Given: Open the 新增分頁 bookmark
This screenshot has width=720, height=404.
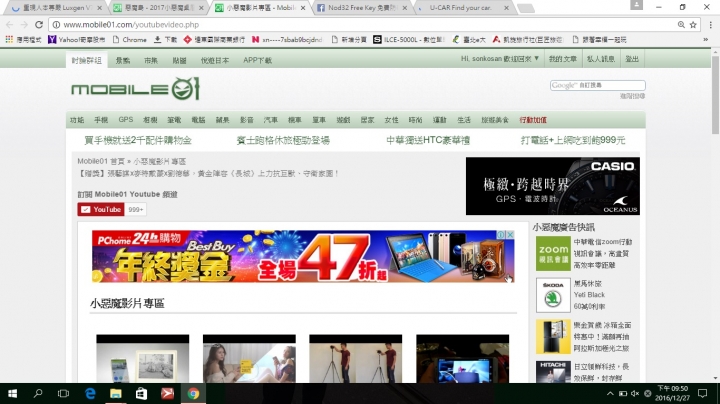Looking at the screenshot, I should tap(349, 39).
